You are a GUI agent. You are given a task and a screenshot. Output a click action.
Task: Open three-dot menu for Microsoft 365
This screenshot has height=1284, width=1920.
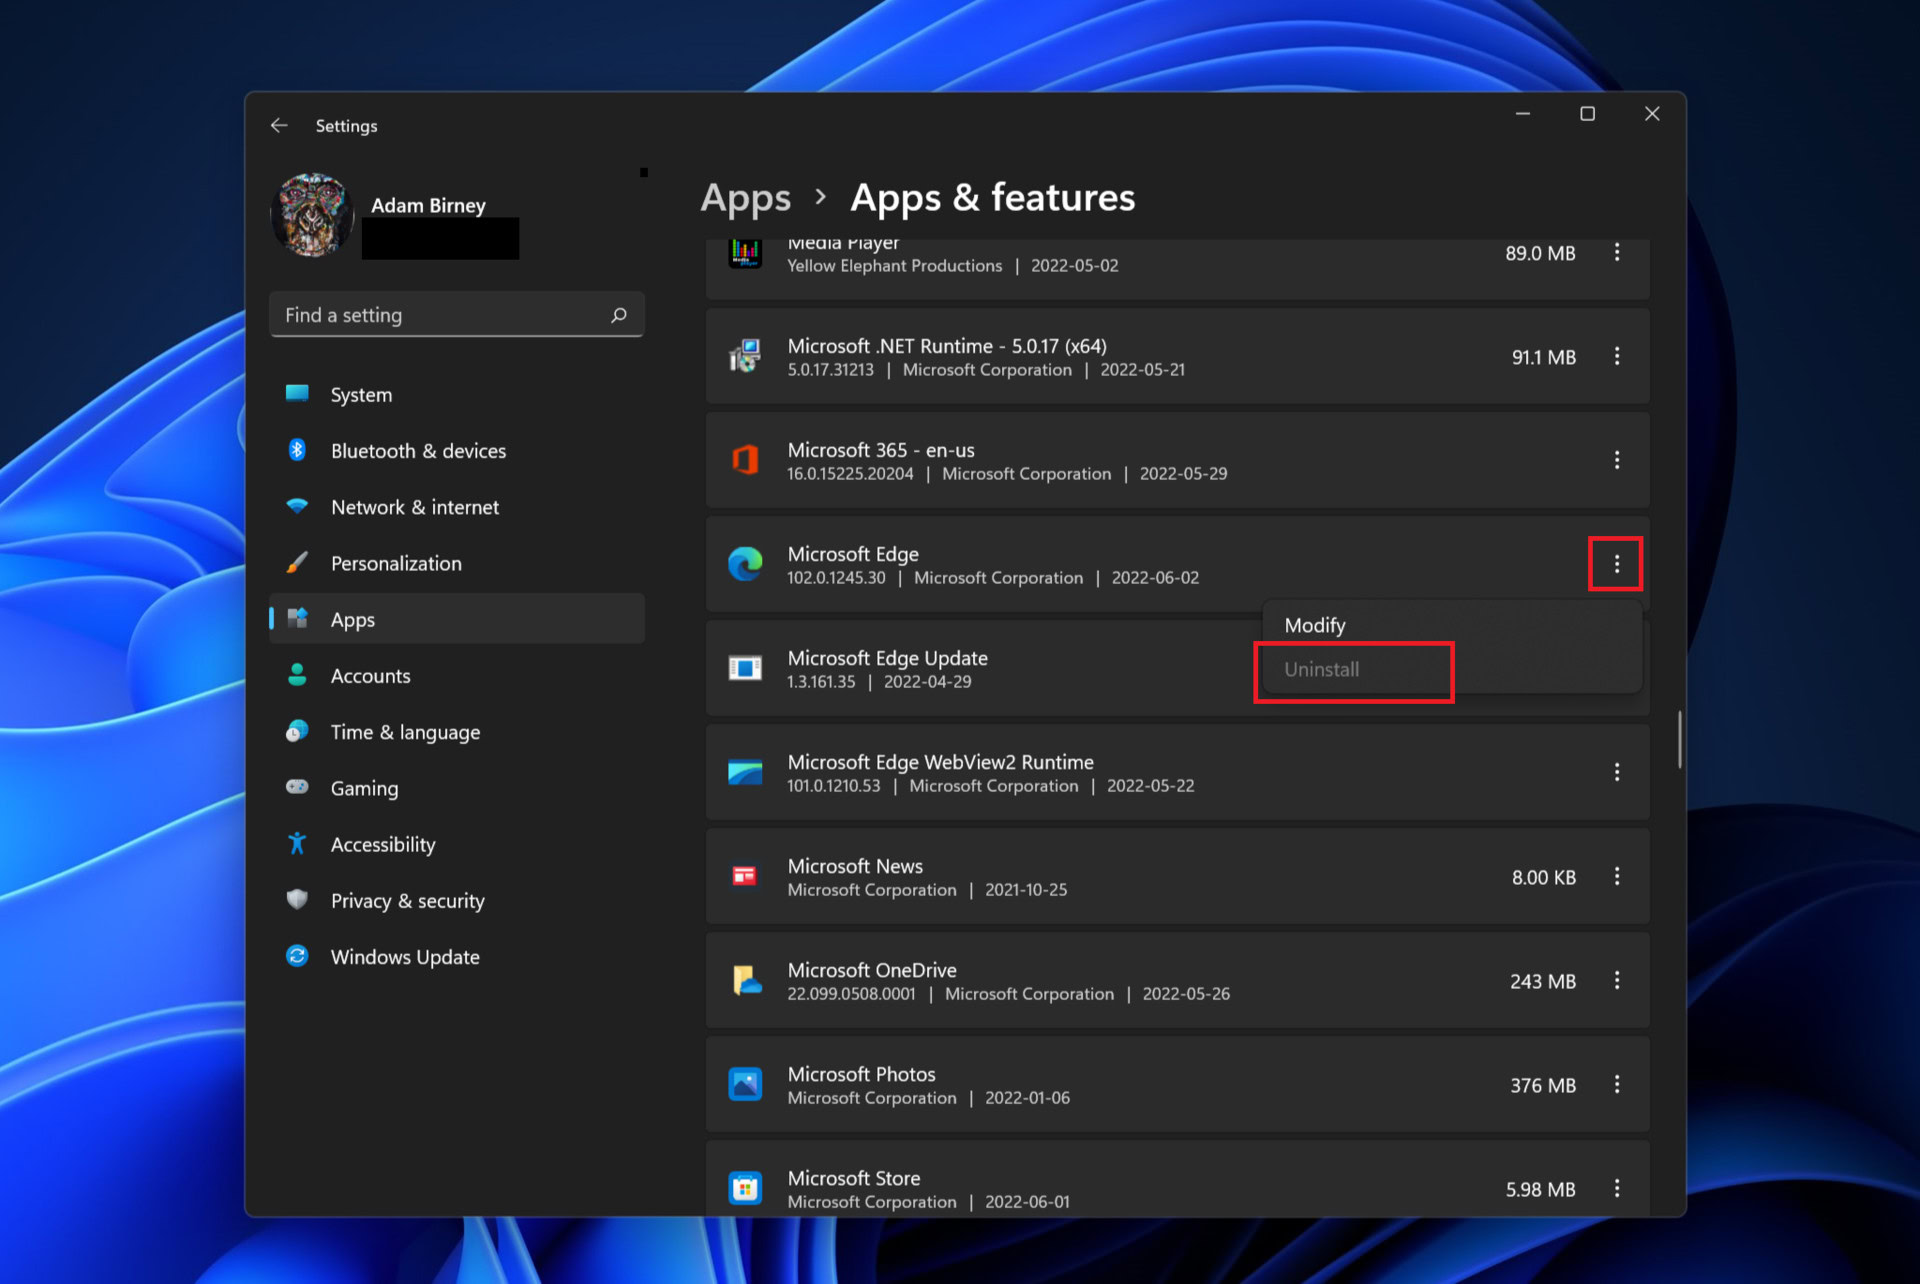click(x=1617, y=460)
